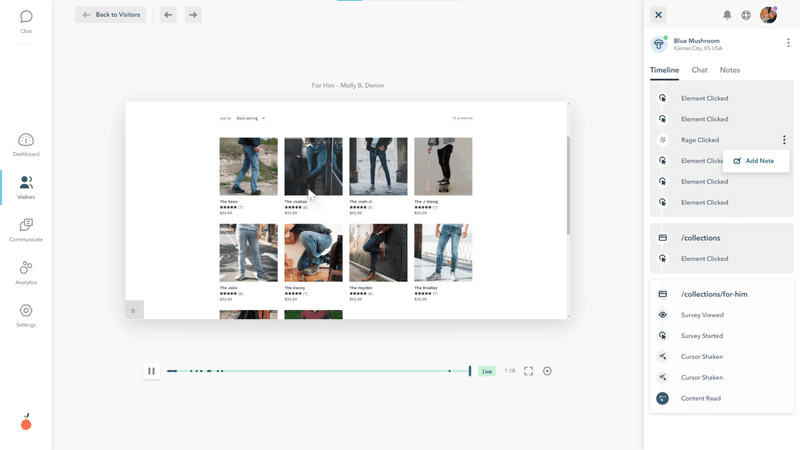800x450 pixels.
Task: Go to next visitor with right arrow
Action: coord(193,15)
